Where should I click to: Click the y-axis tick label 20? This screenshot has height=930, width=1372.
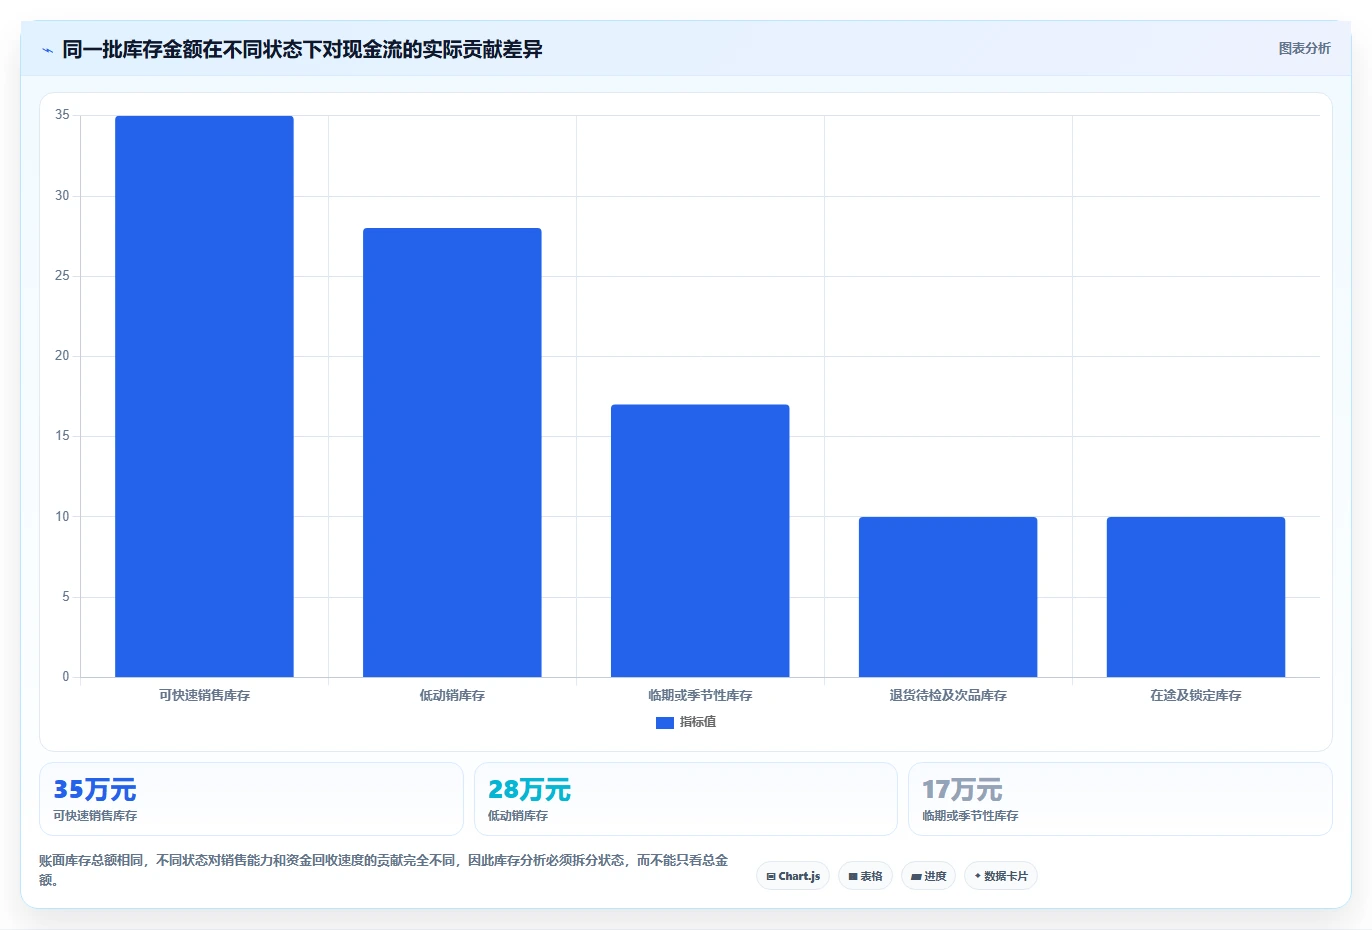(62, 356)
